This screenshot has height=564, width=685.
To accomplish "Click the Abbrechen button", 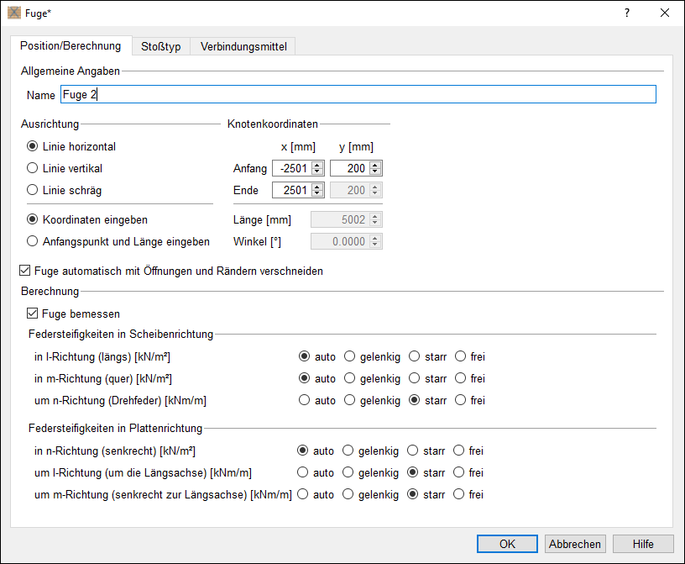I will [575, 544].
